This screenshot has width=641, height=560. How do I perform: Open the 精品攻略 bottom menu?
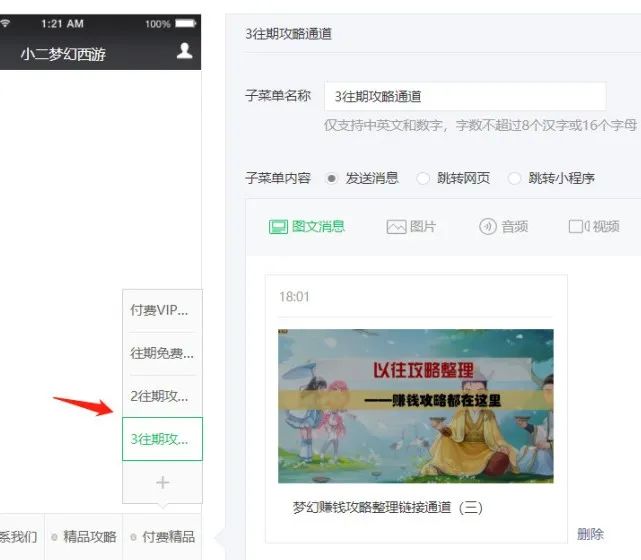84,537
